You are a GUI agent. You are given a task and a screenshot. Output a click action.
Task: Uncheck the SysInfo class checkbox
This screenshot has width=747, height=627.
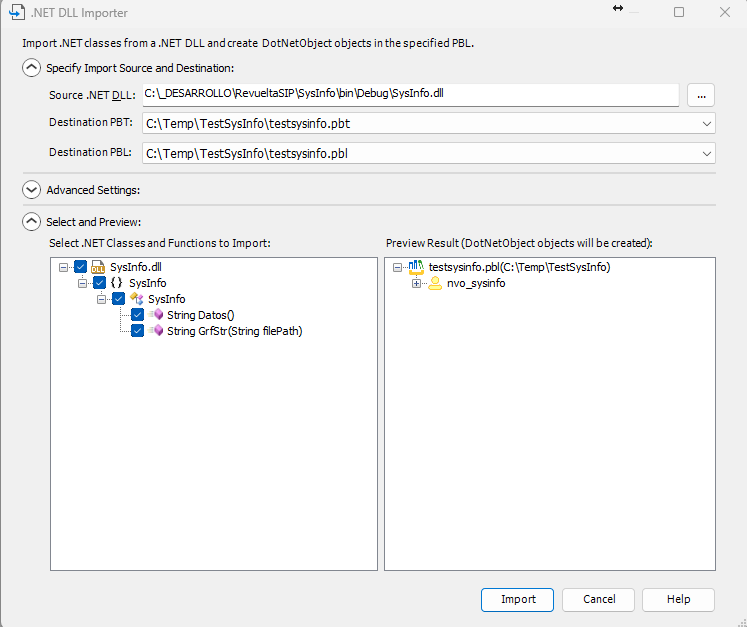(118, 299)
